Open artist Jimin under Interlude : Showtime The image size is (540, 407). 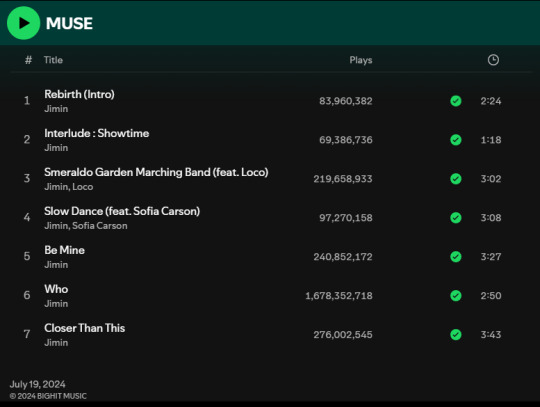pyautogui.click(x=56, y=148)
